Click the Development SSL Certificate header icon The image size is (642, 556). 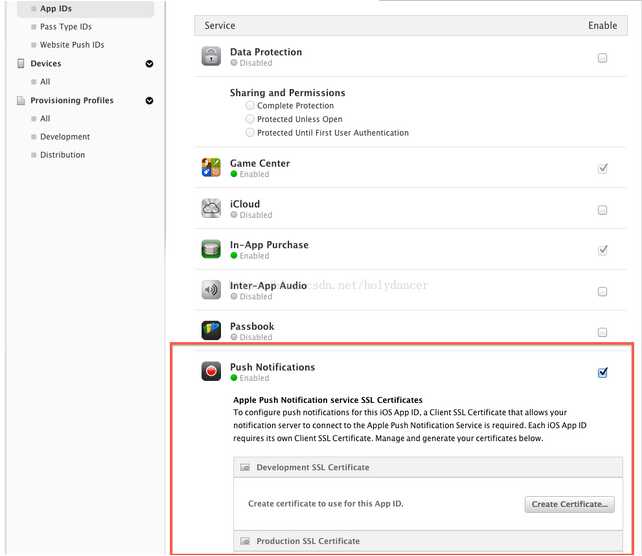tap(245, 467)
